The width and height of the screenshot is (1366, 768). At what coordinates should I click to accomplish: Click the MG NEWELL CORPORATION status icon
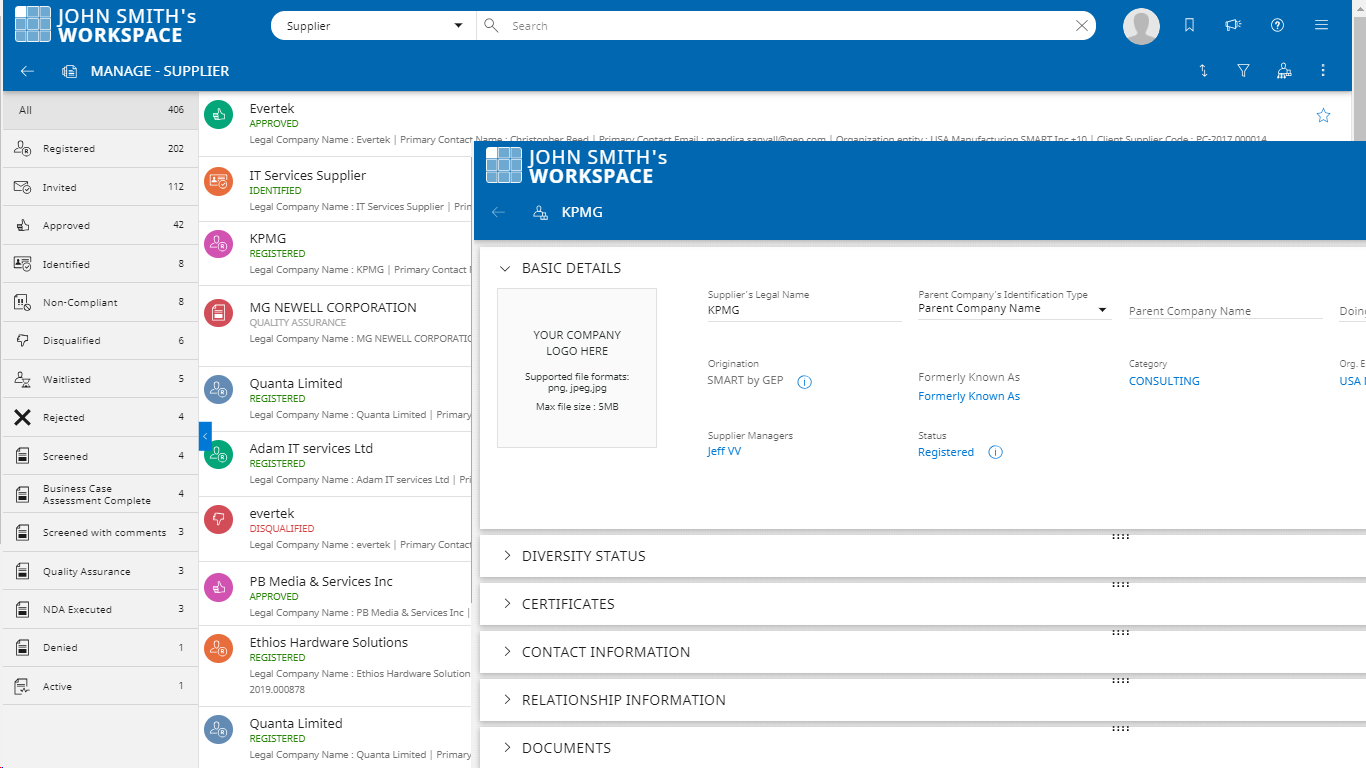pos(218,313)
